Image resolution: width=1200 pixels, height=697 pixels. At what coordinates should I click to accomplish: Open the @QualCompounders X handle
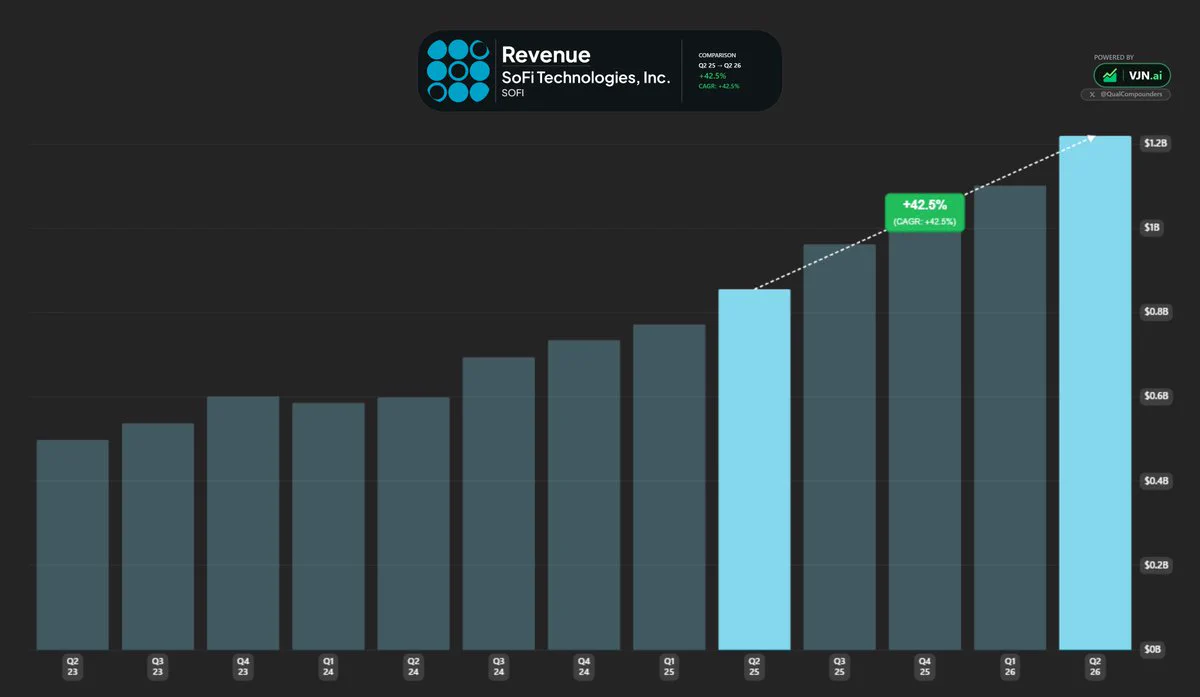[1127, 94]
